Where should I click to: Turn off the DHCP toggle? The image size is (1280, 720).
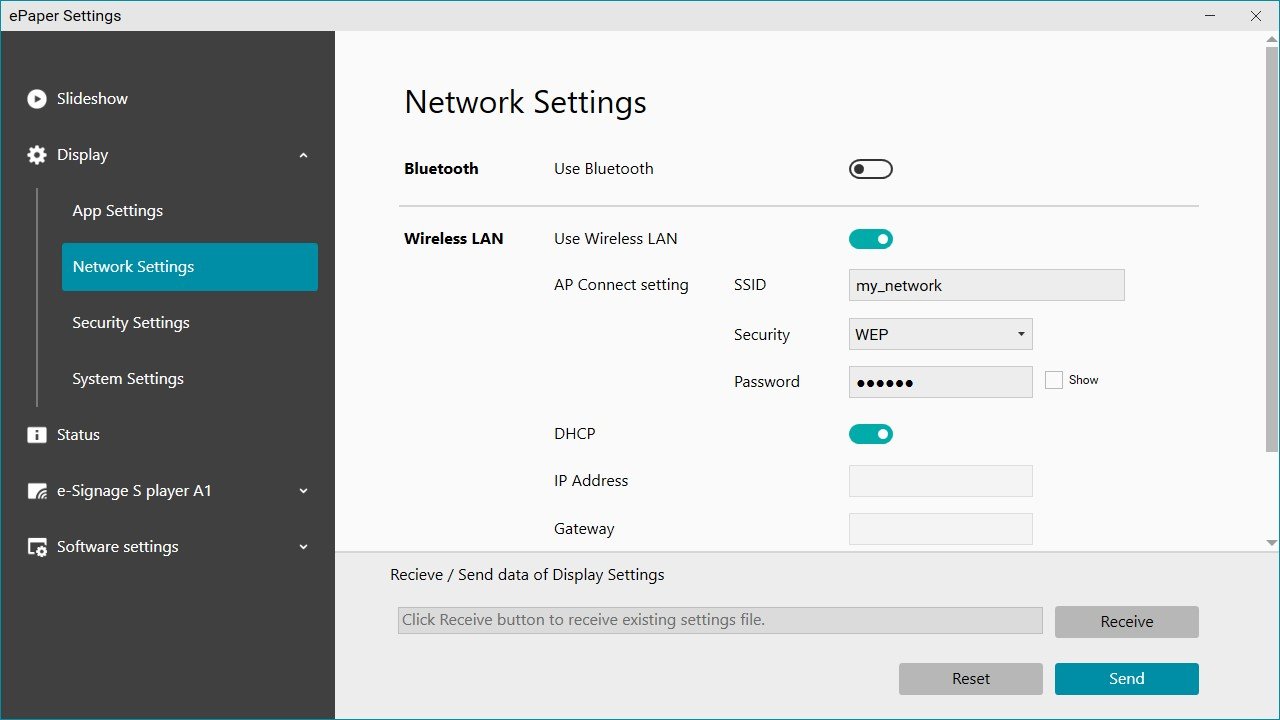click(x=870, y=433)
